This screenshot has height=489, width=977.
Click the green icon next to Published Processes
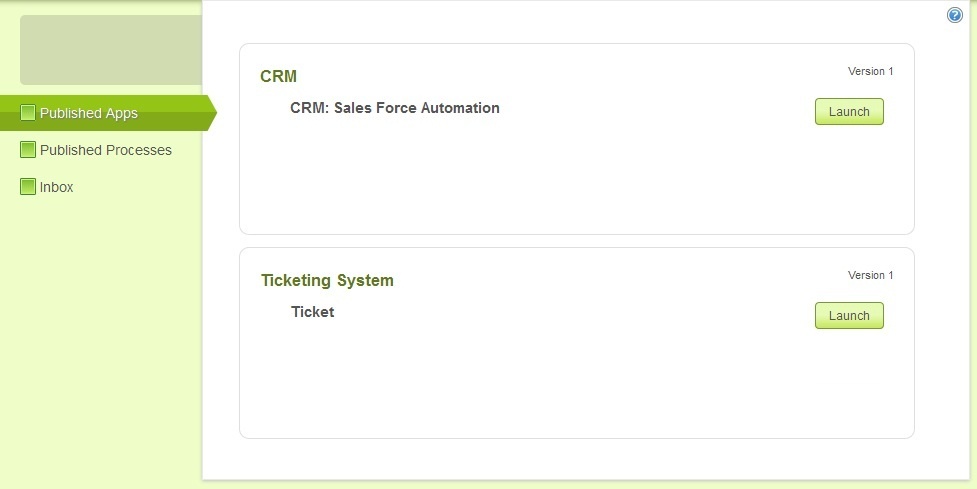tap(28, 150)
